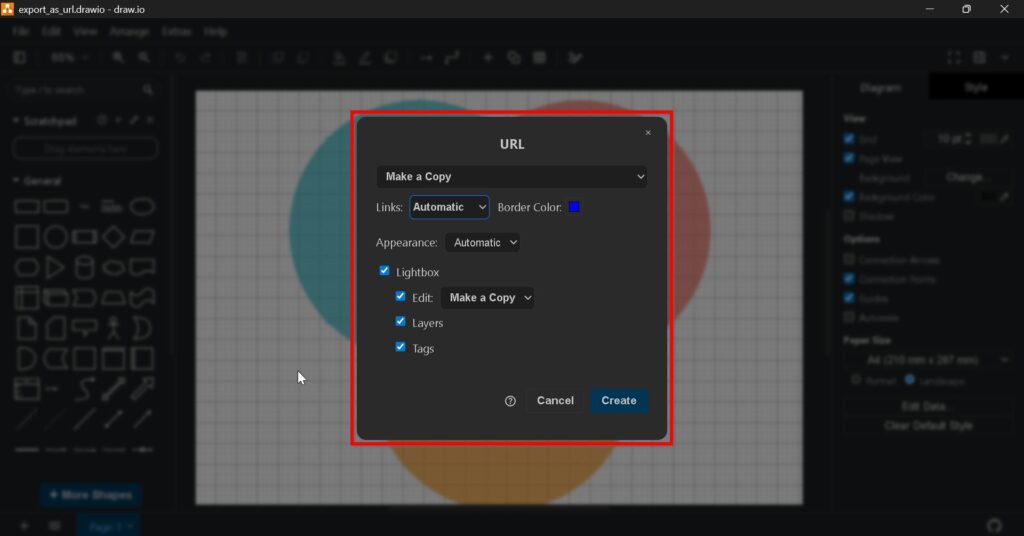Select the diamond shape in the General palette
Viewport: 1024px width, 536px height.
coord(114,237)
